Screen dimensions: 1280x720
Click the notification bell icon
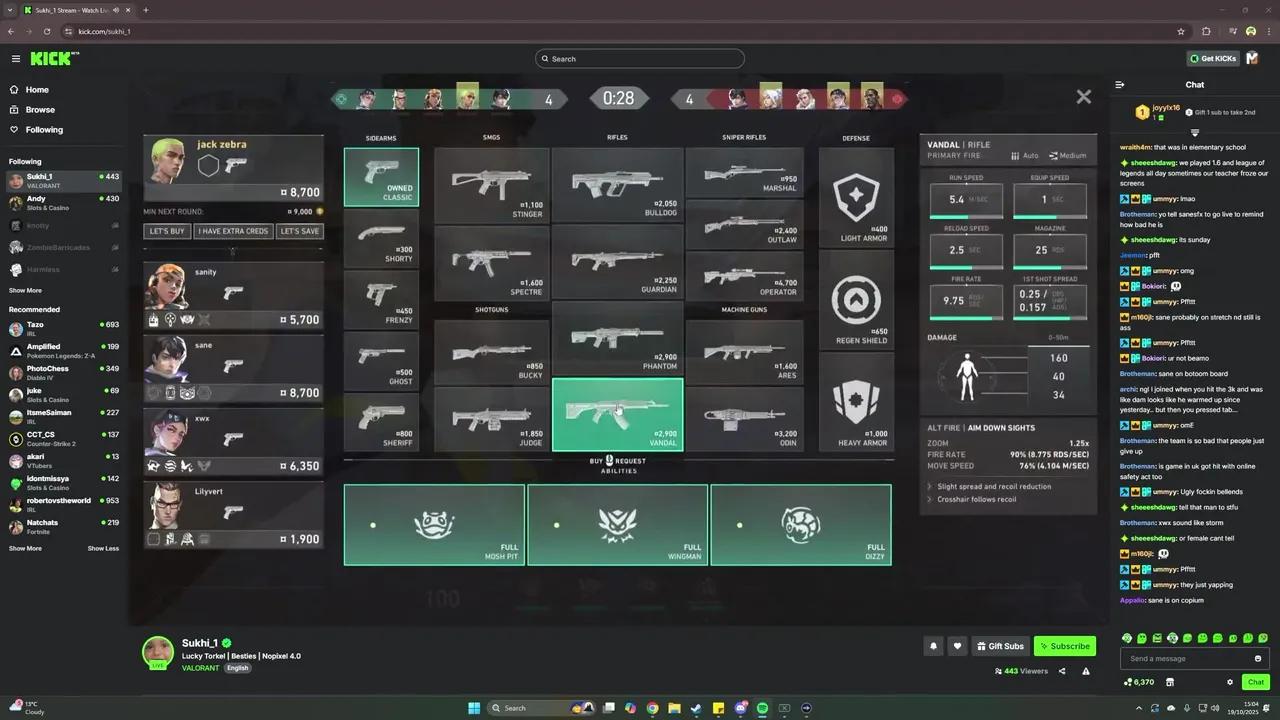(x=934, y=646)
